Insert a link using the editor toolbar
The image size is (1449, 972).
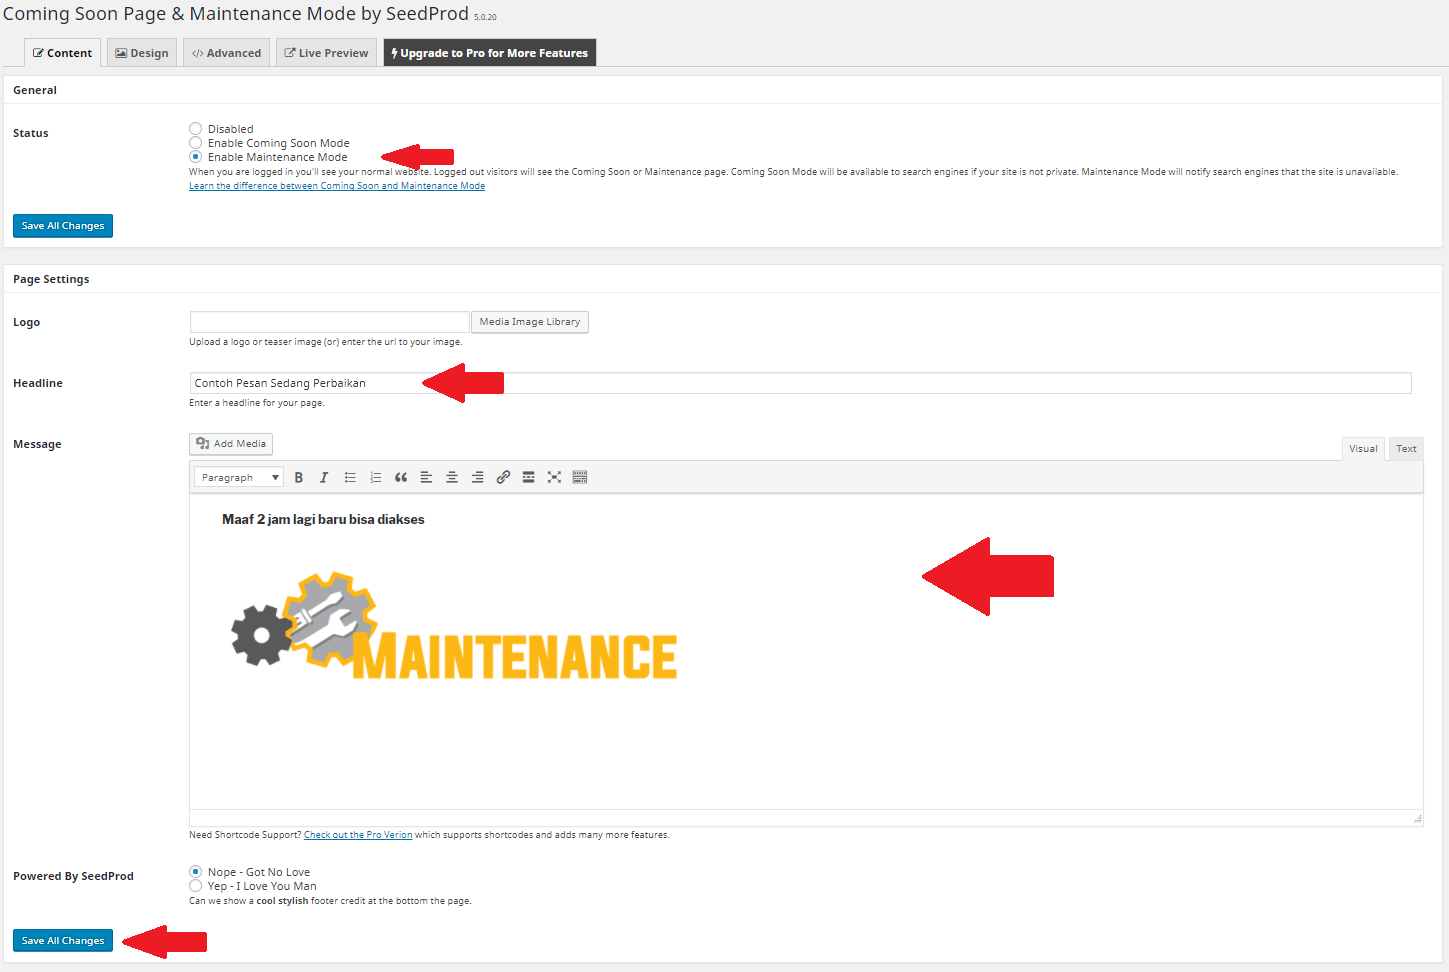(x=503, y=477)
